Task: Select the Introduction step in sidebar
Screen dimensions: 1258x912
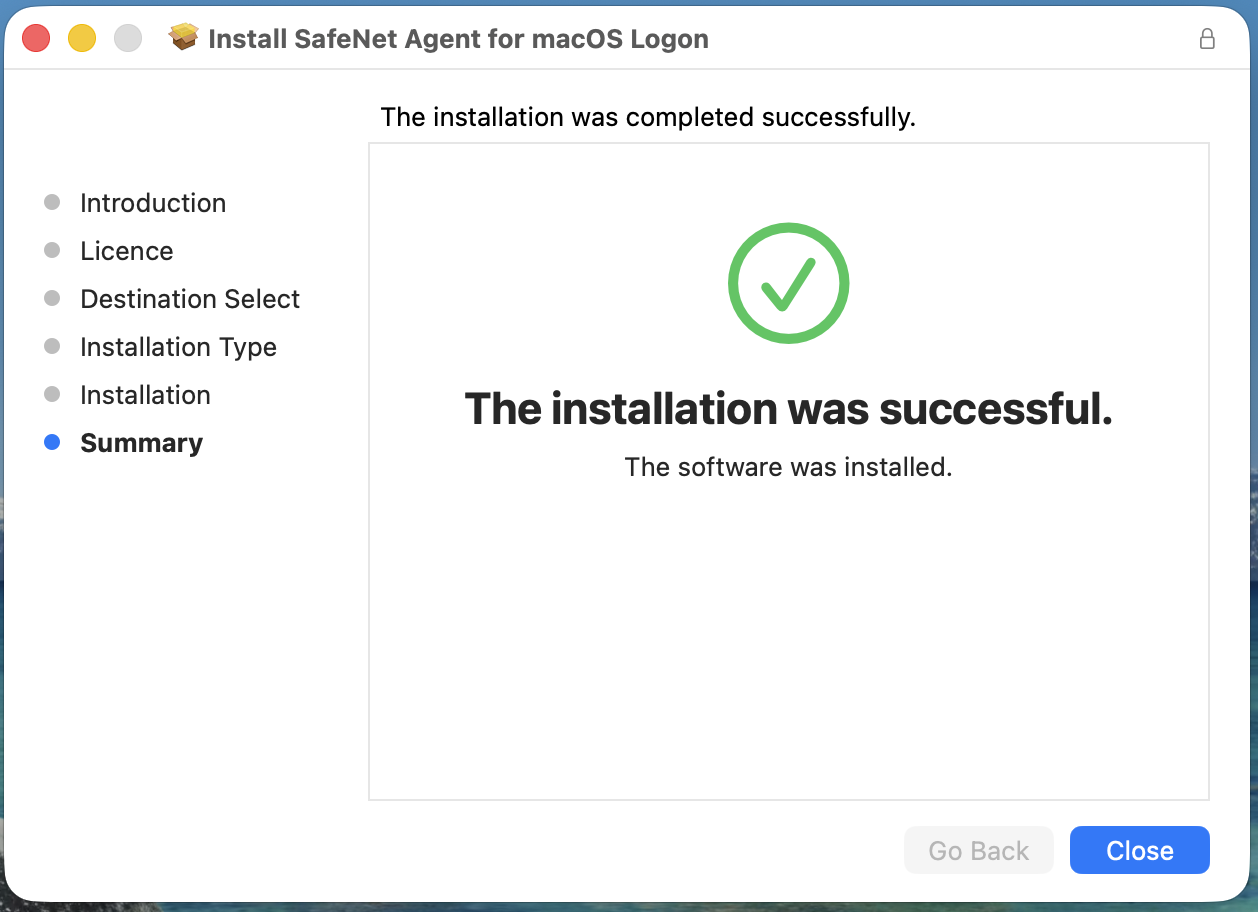Action: pos(153,203)
